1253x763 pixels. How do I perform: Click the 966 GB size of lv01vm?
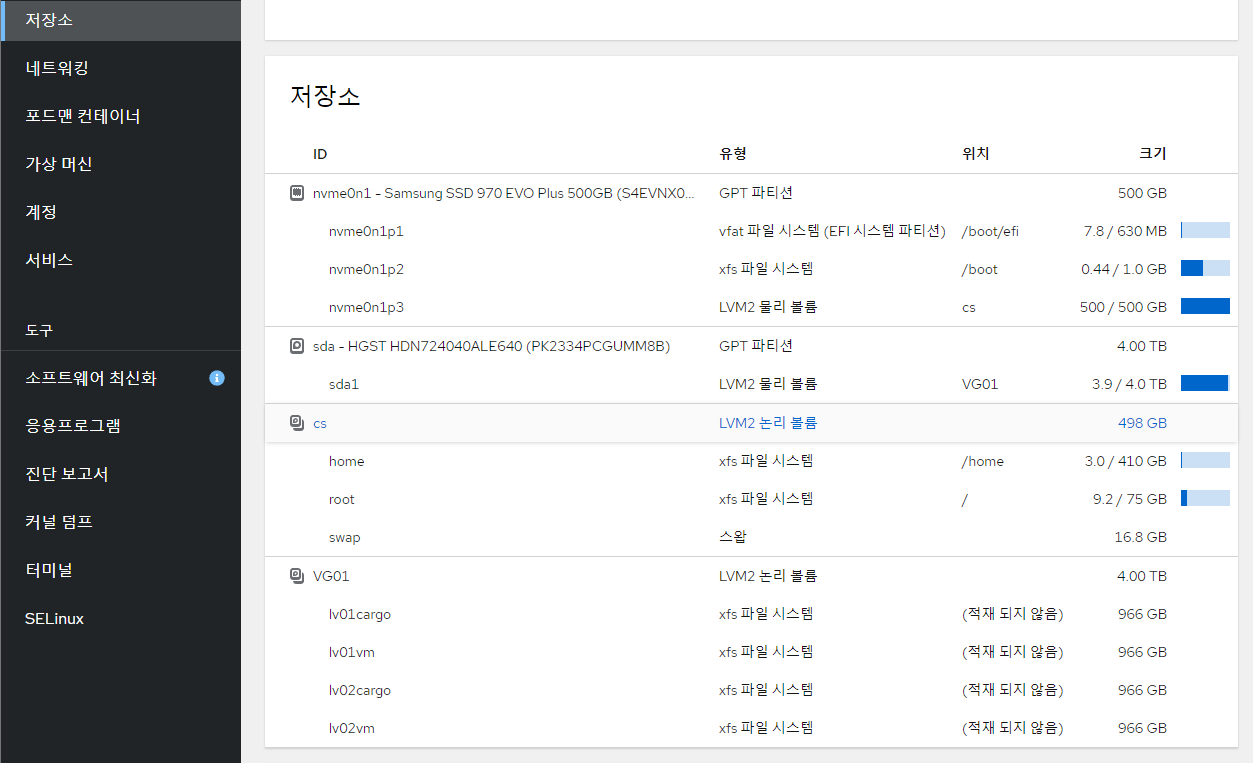[1142, 652]
